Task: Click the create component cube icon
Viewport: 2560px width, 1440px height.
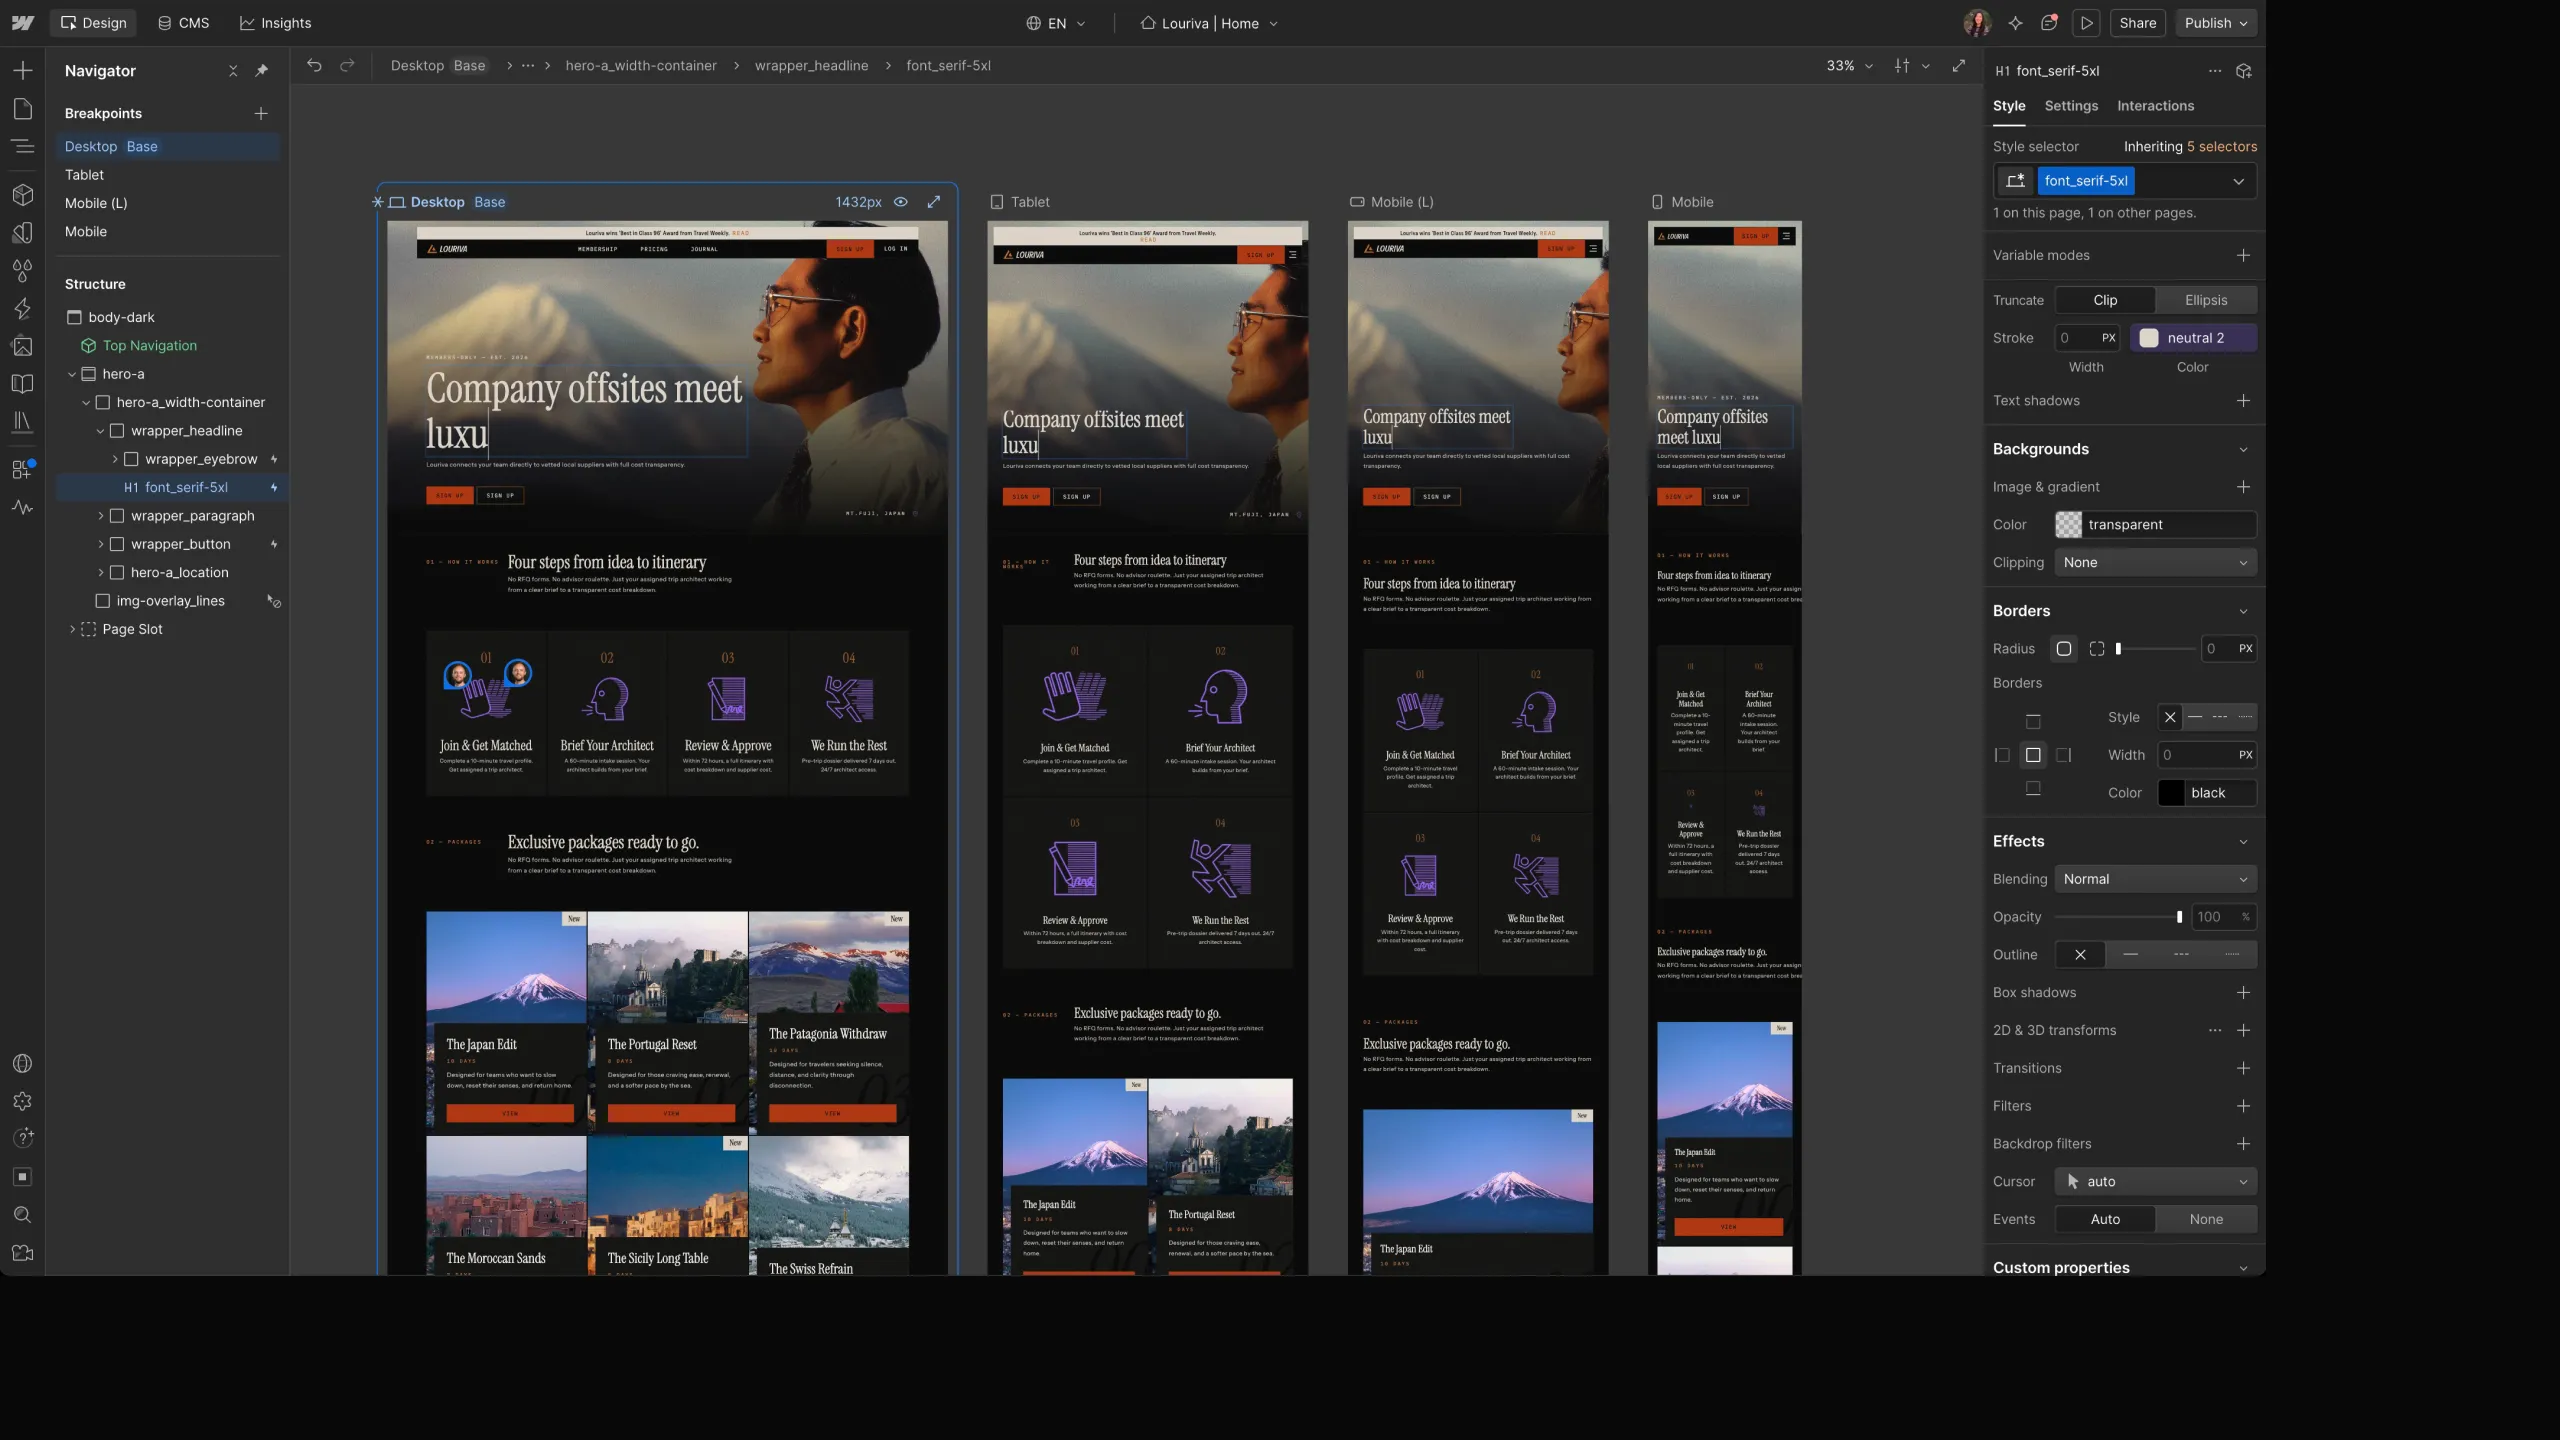Action: pos(2244,71)
